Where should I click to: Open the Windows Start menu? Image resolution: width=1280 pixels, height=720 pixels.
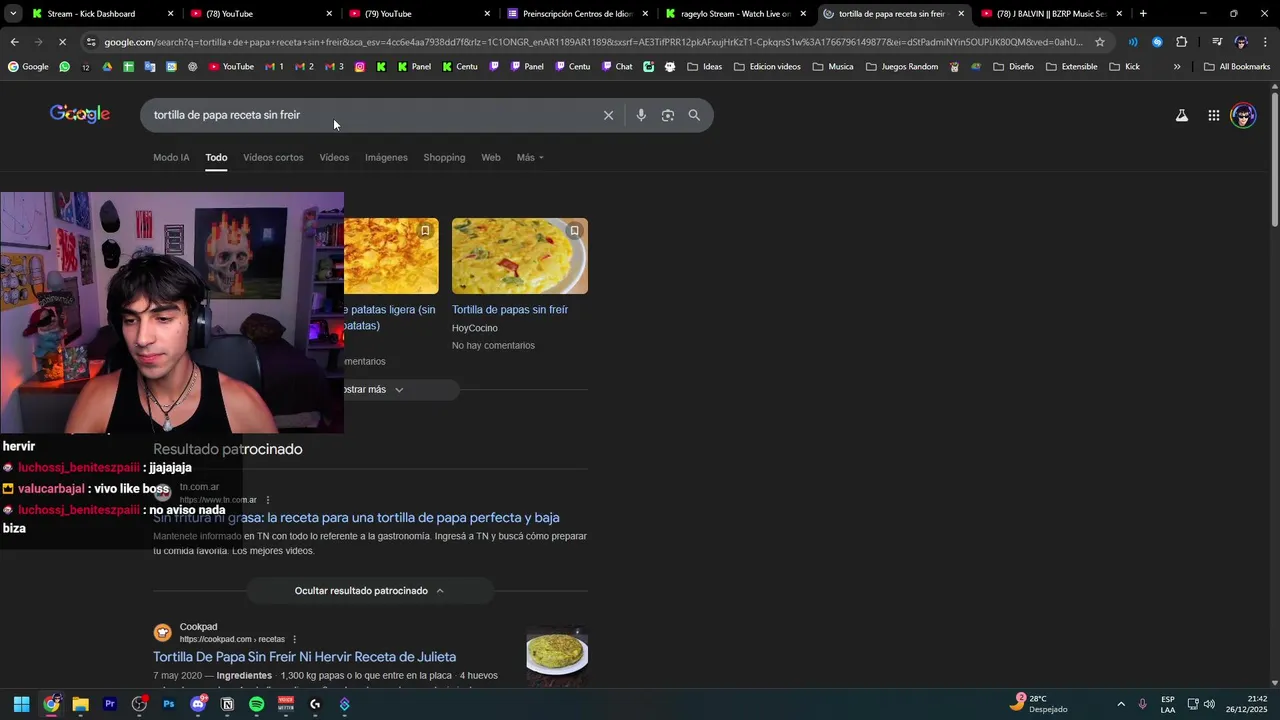tap(21, 704)
